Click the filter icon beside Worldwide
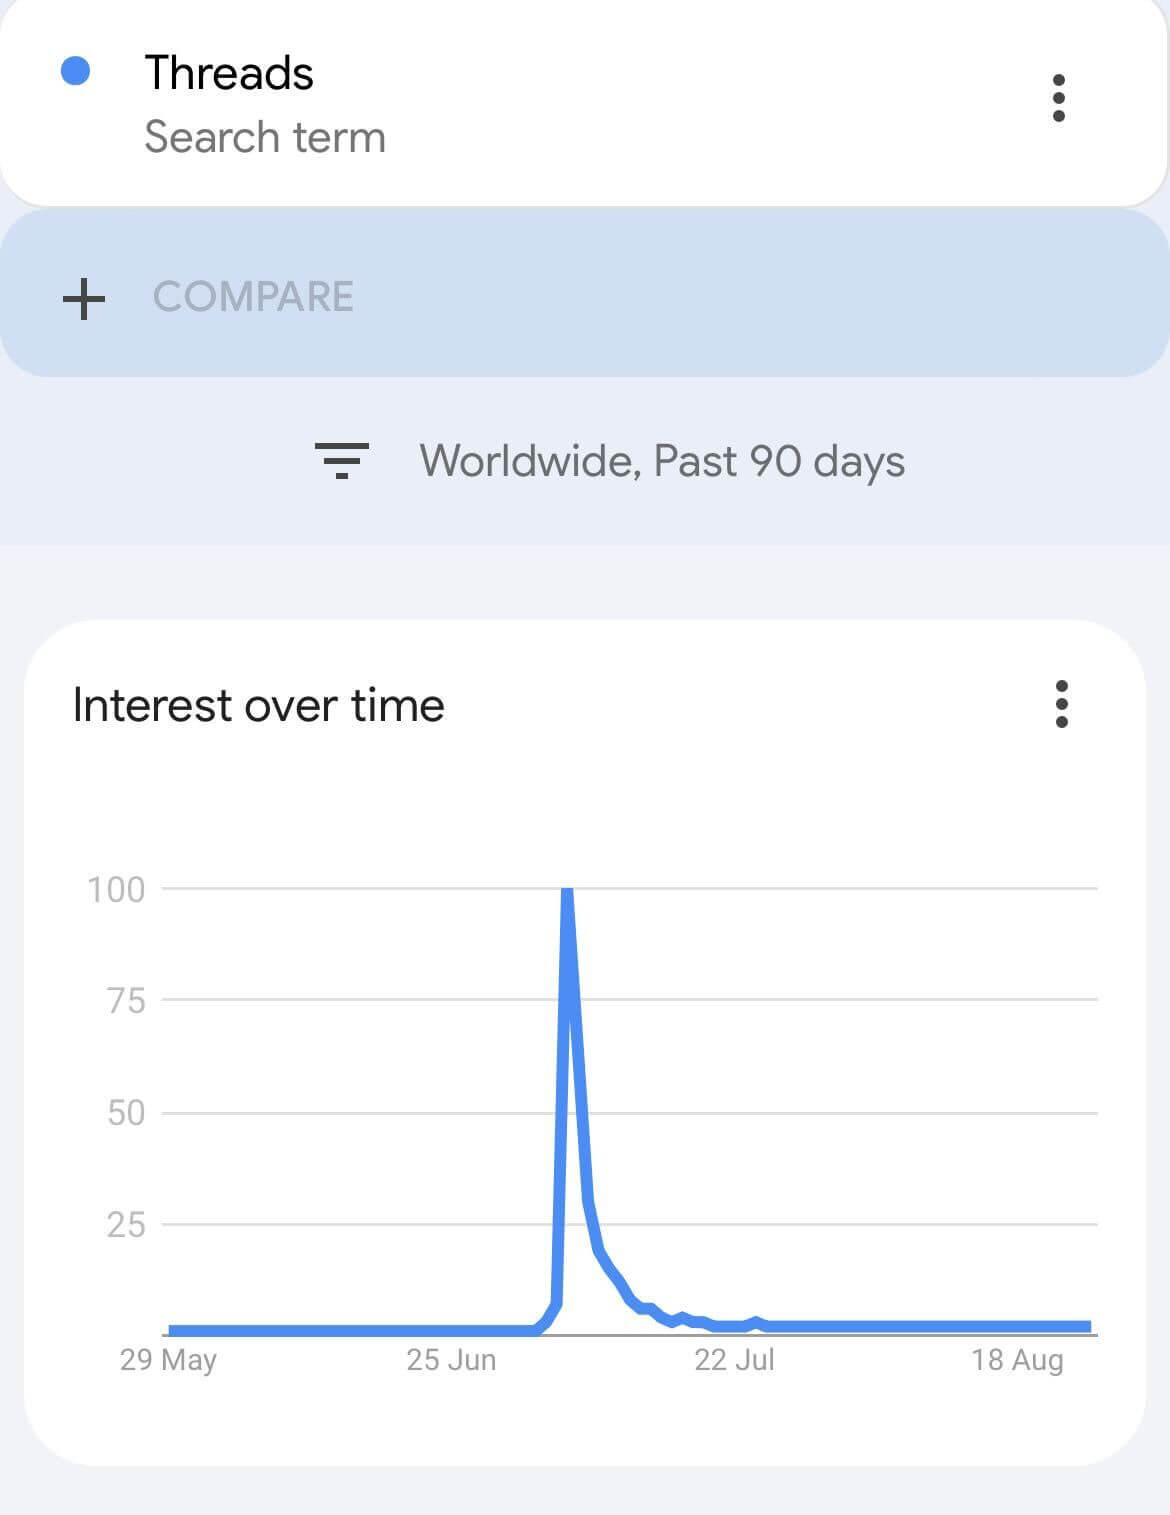Viewport: 1170px width, 1515px height. 342,461
